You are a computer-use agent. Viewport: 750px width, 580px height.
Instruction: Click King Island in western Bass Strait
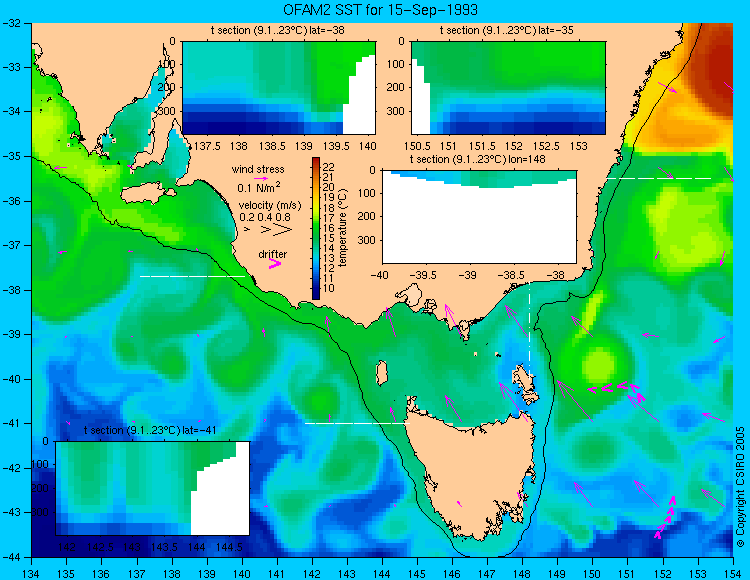pyautogui.click(x=381, y=373)
